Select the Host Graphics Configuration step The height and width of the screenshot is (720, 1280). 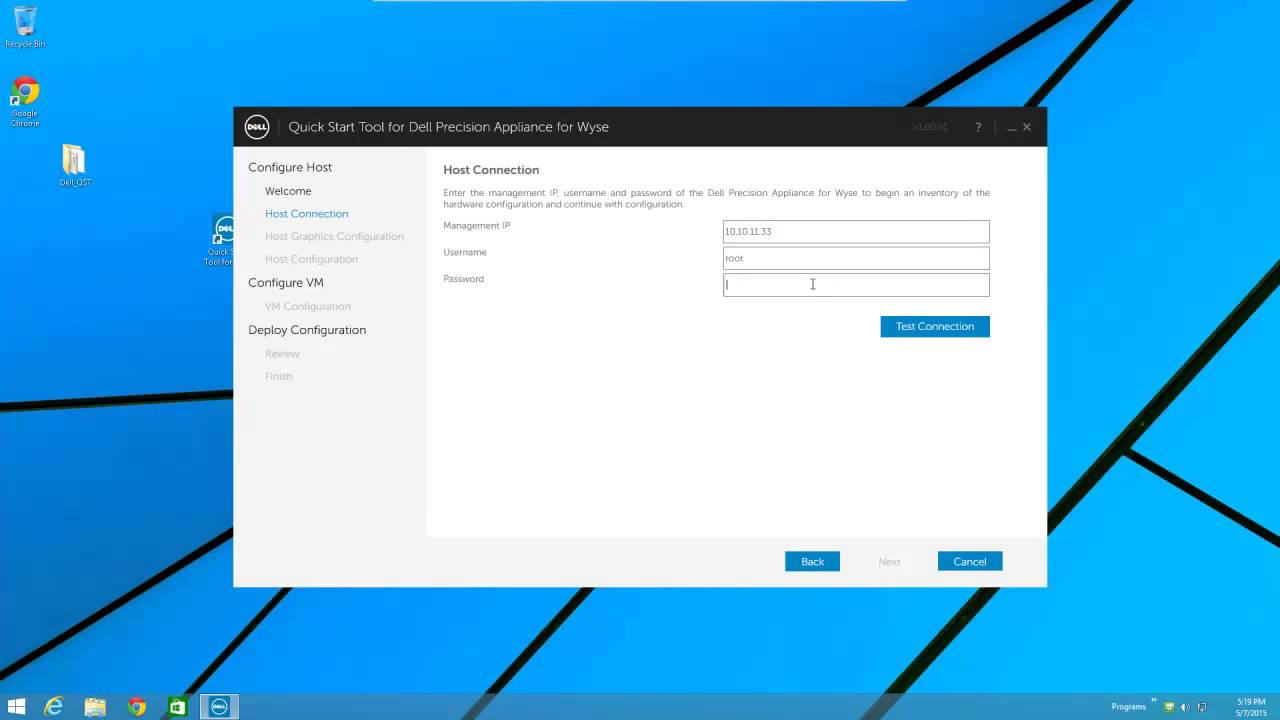[334, 237]
